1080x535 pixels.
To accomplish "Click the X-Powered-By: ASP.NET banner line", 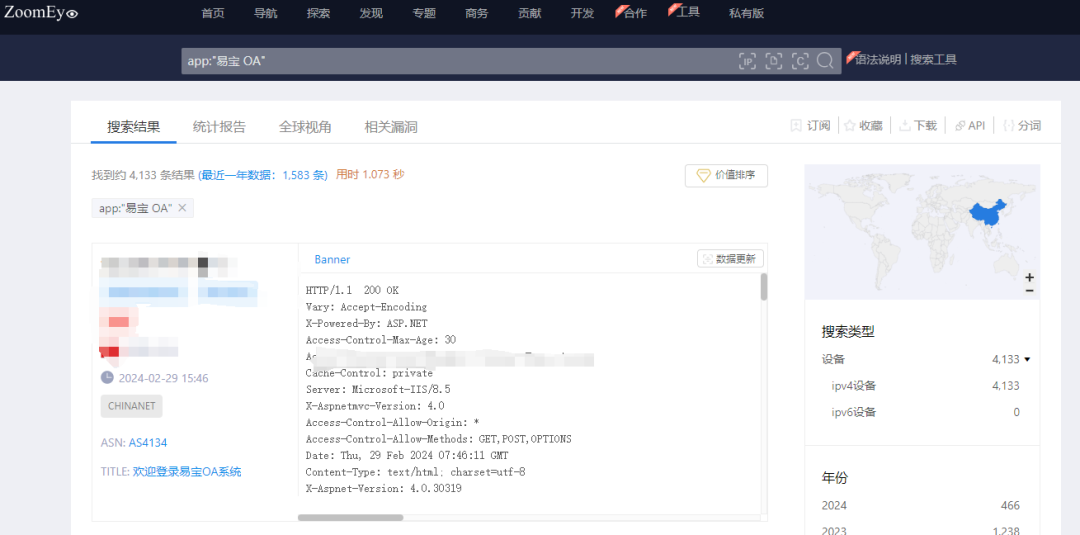I will [366, 324].
